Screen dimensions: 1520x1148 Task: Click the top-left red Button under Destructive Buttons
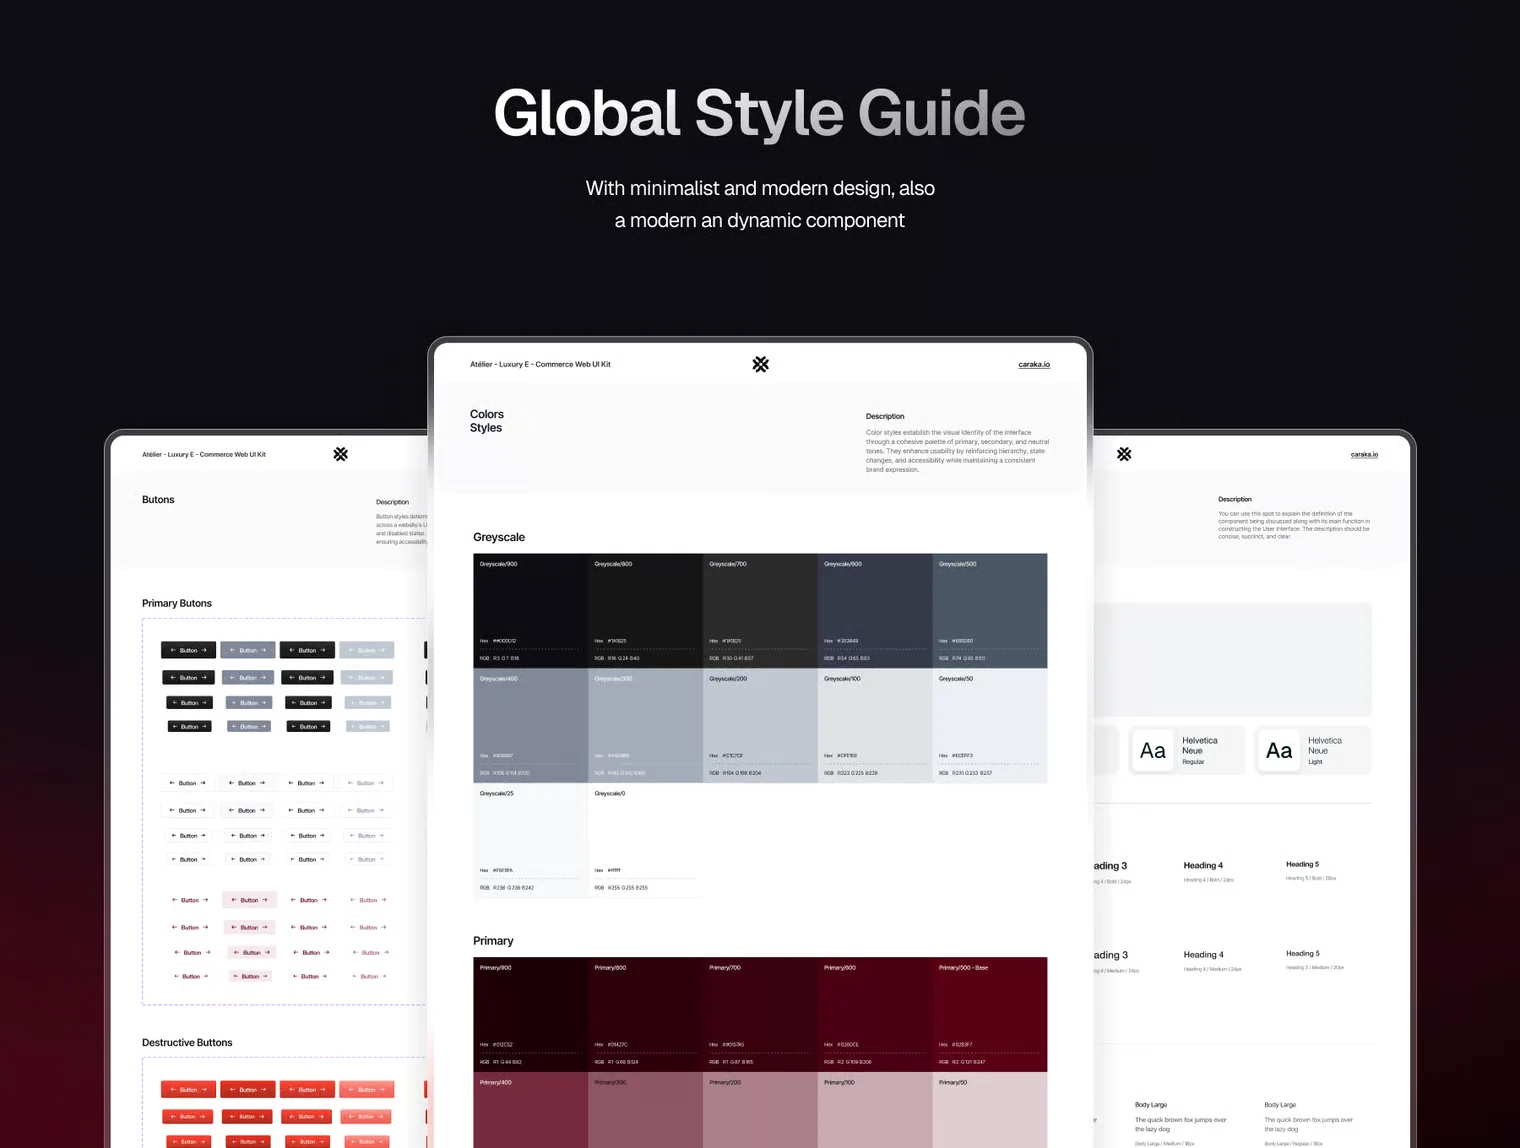[188, 1089]
